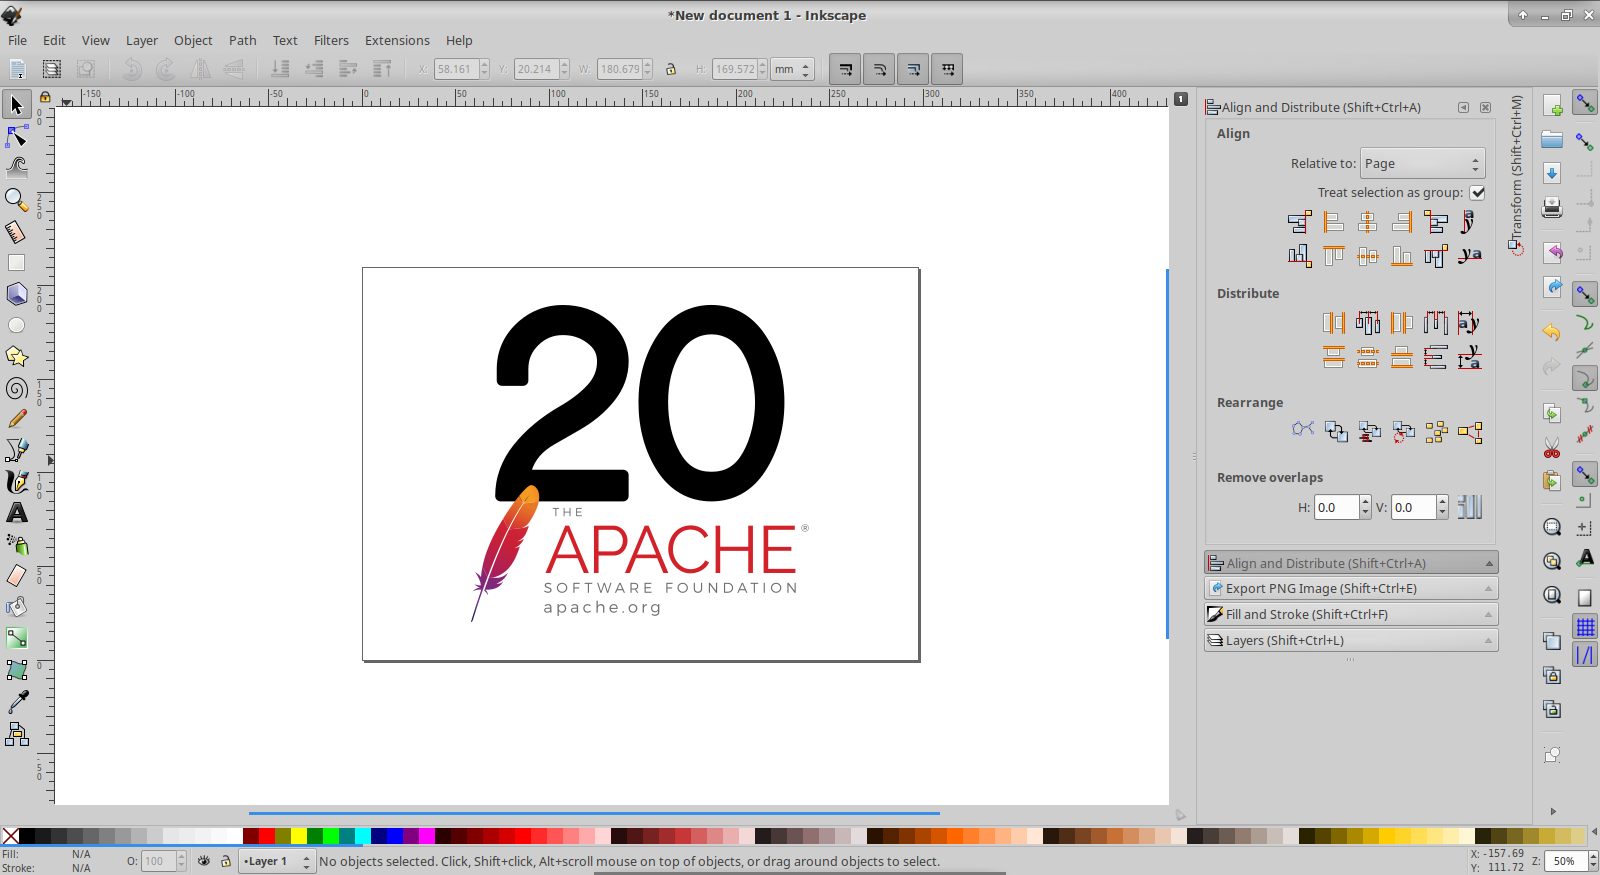Pick the Dropper color tool
Viewport: 1600px width, 875px height.
[17, 701]
